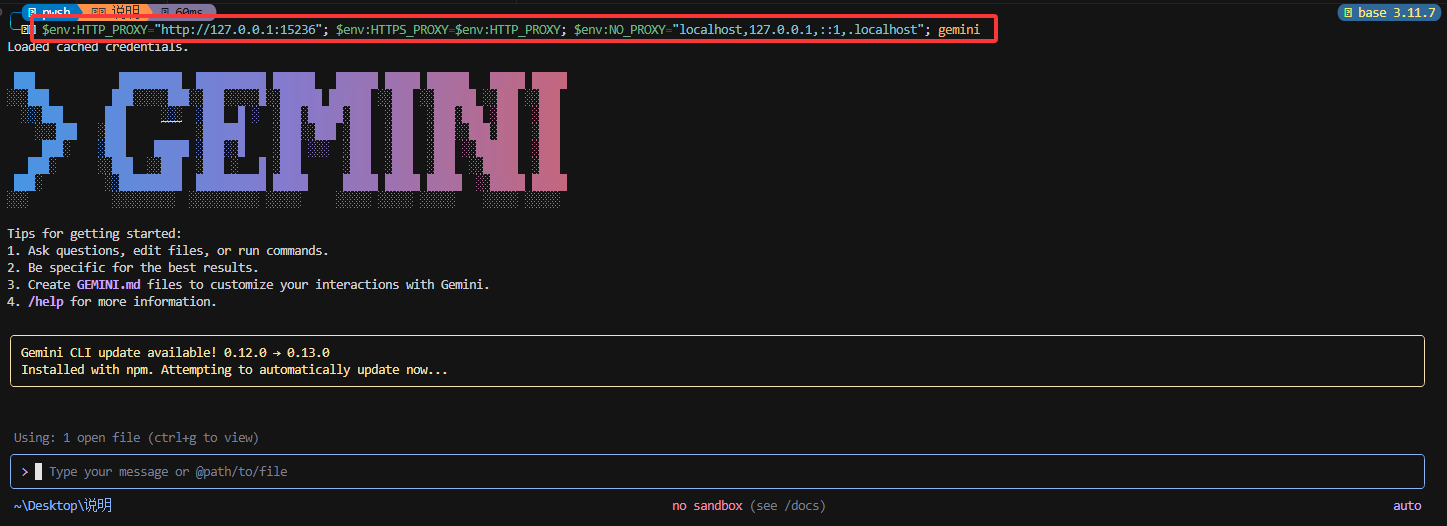1447x526 pixels.
Task: Open the http://127.0.0.1:15236 proxy URL
Action: 242,30
